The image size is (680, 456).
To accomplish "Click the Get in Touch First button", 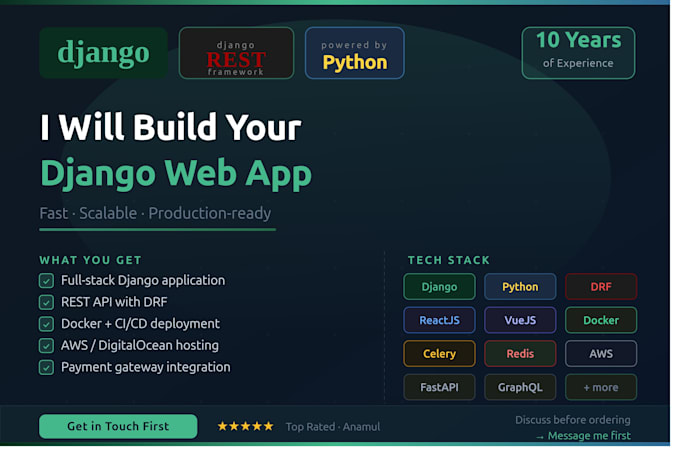I will [118, 426].
